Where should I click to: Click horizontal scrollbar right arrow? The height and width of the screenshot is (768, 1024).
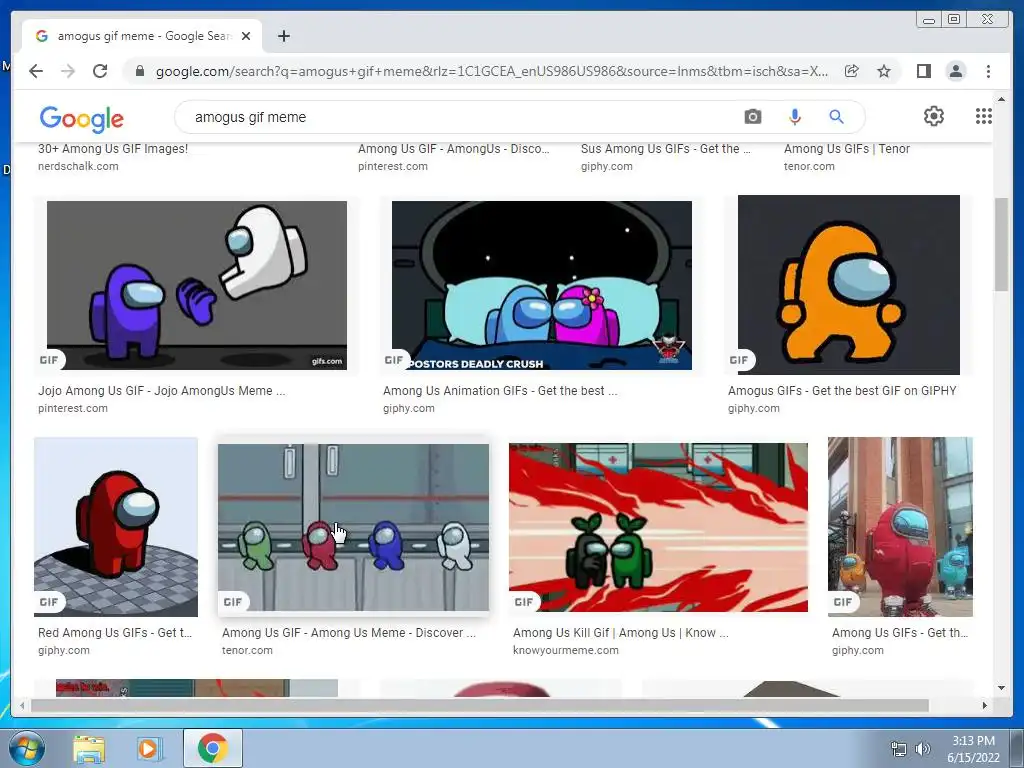pos(985,705)
